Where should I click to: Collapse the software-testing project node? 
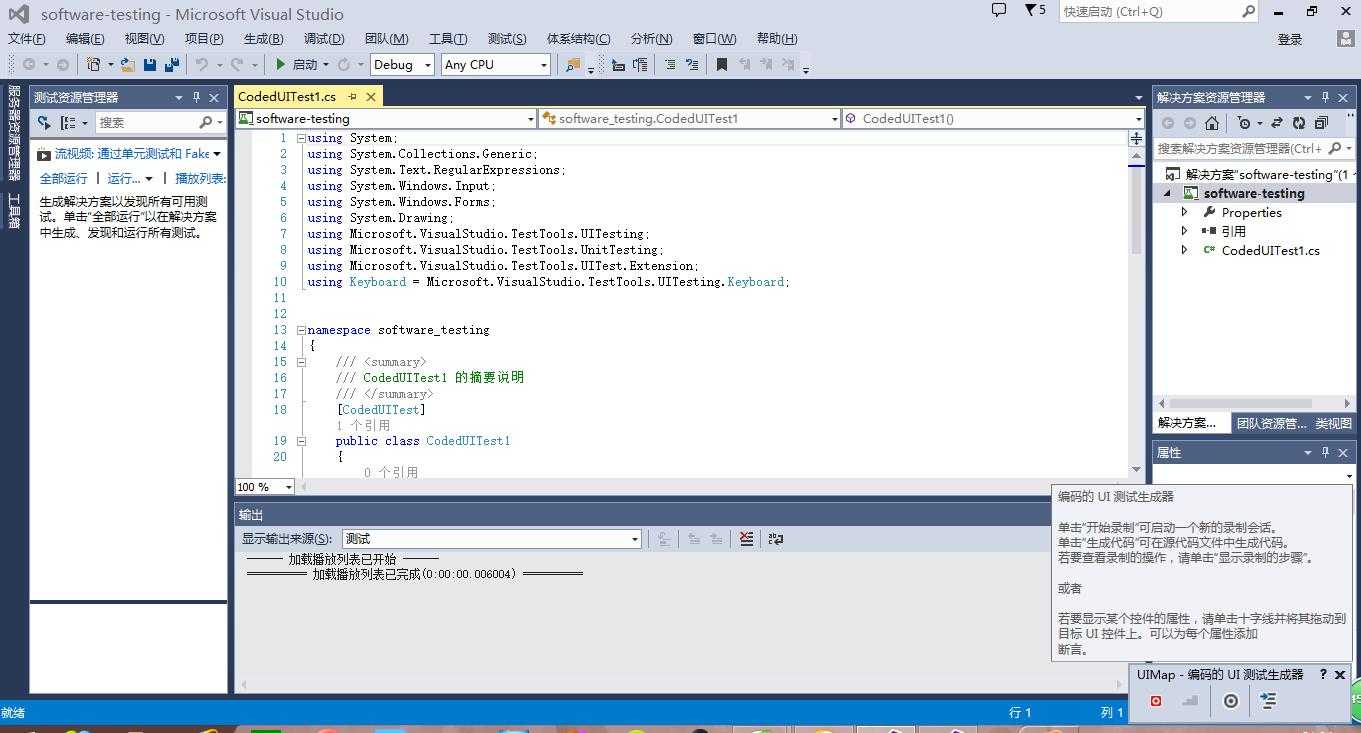1168,194
